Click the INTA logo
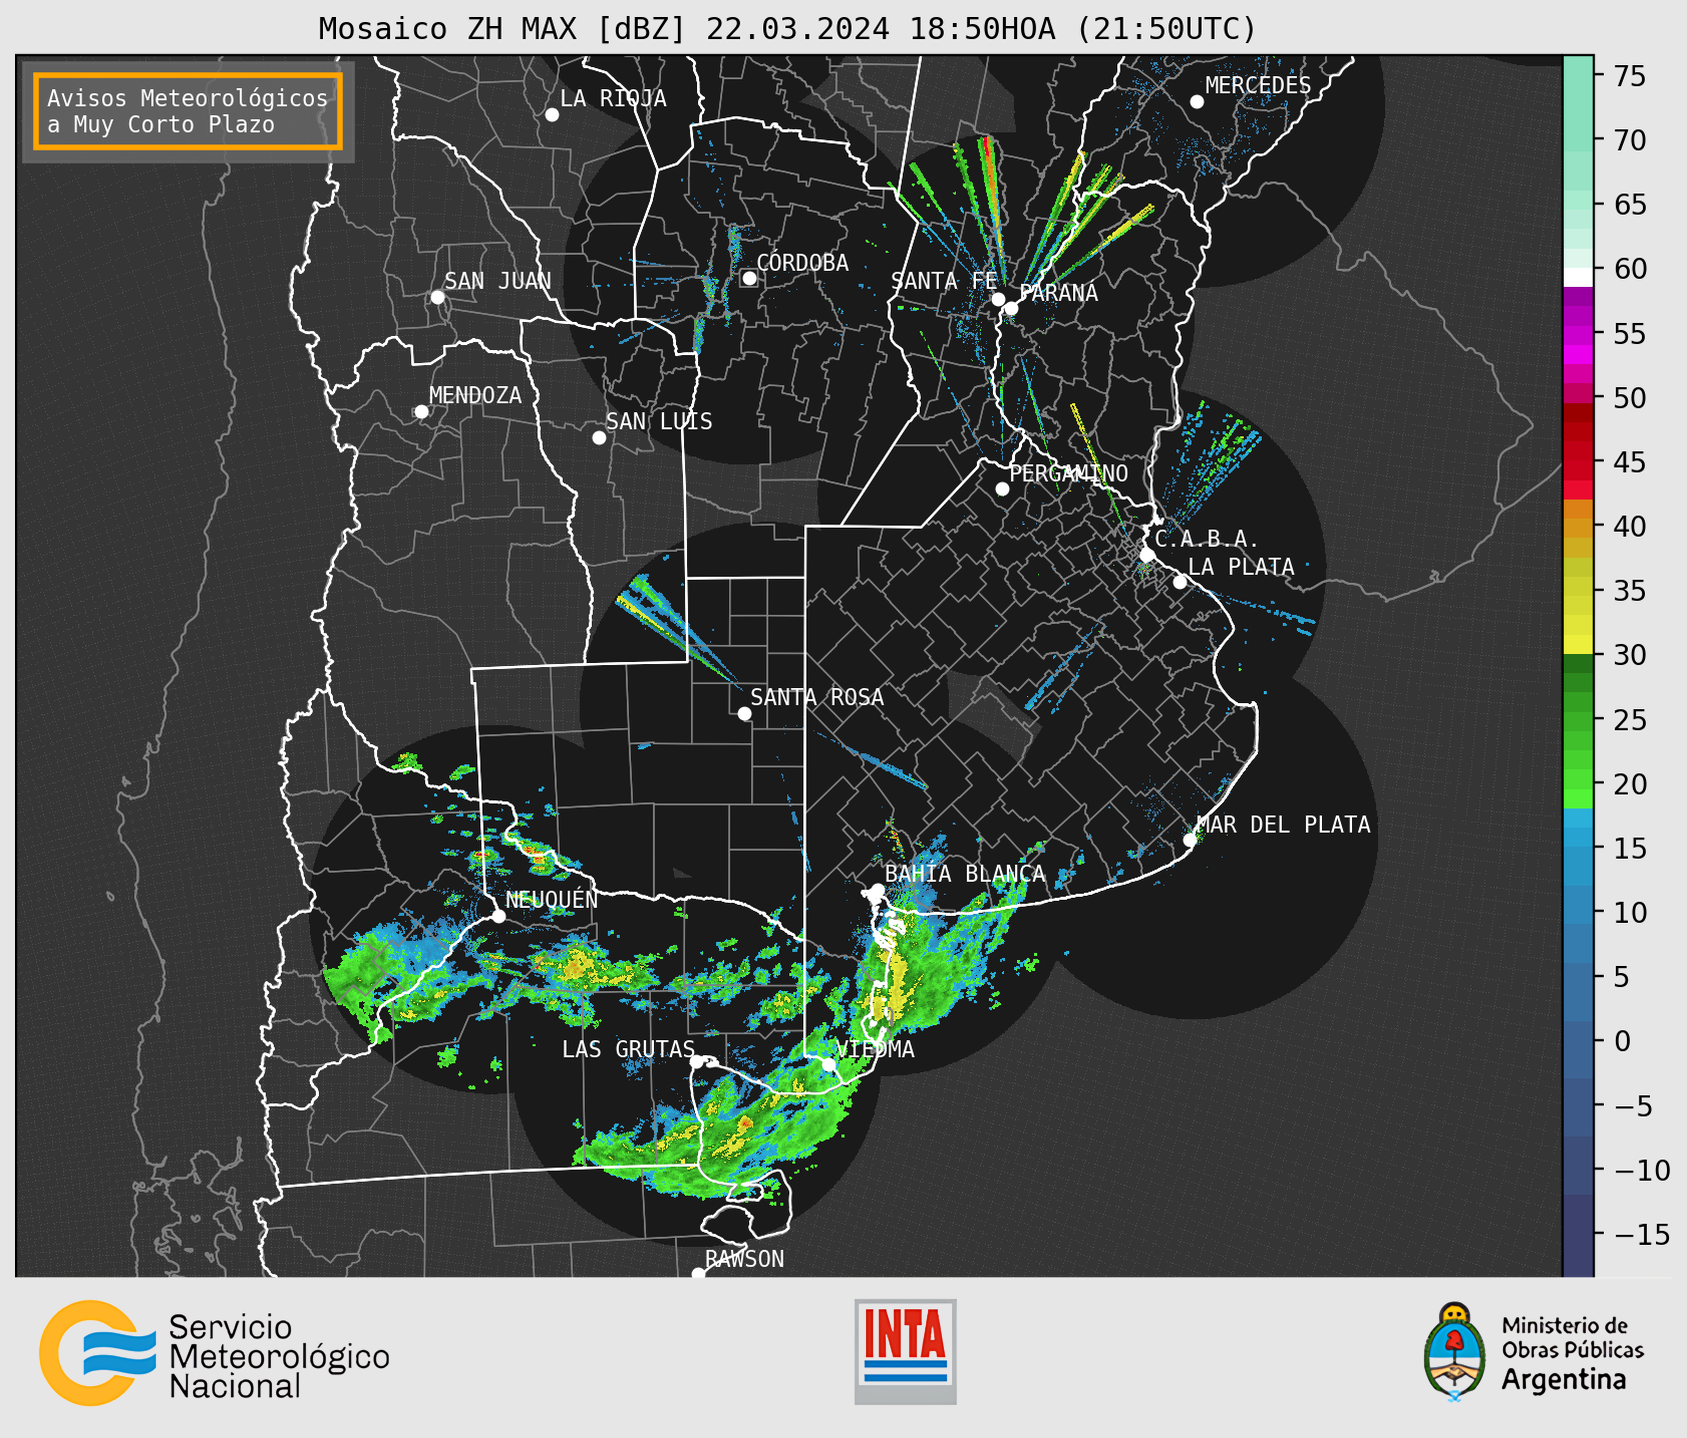The image size is (1687, 1438). [905, 1351]
